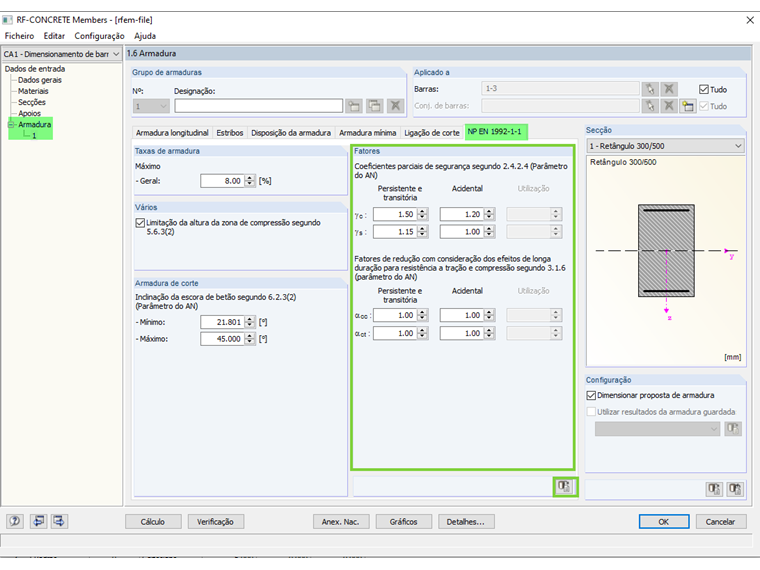Screen dimensions: 760x570
Task: Click the defaults icon below Fatores panel
Action: 564,486
